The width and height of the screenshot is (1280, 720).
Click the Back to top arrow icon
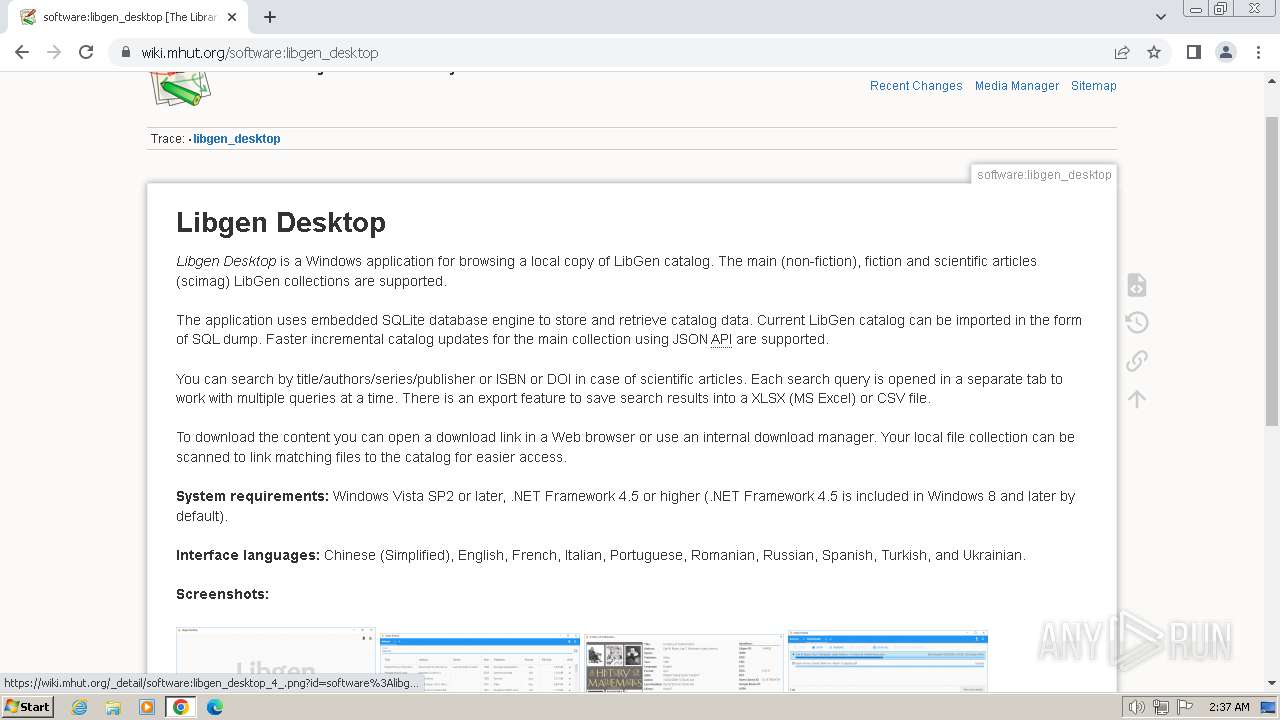tap(1137, 399)
